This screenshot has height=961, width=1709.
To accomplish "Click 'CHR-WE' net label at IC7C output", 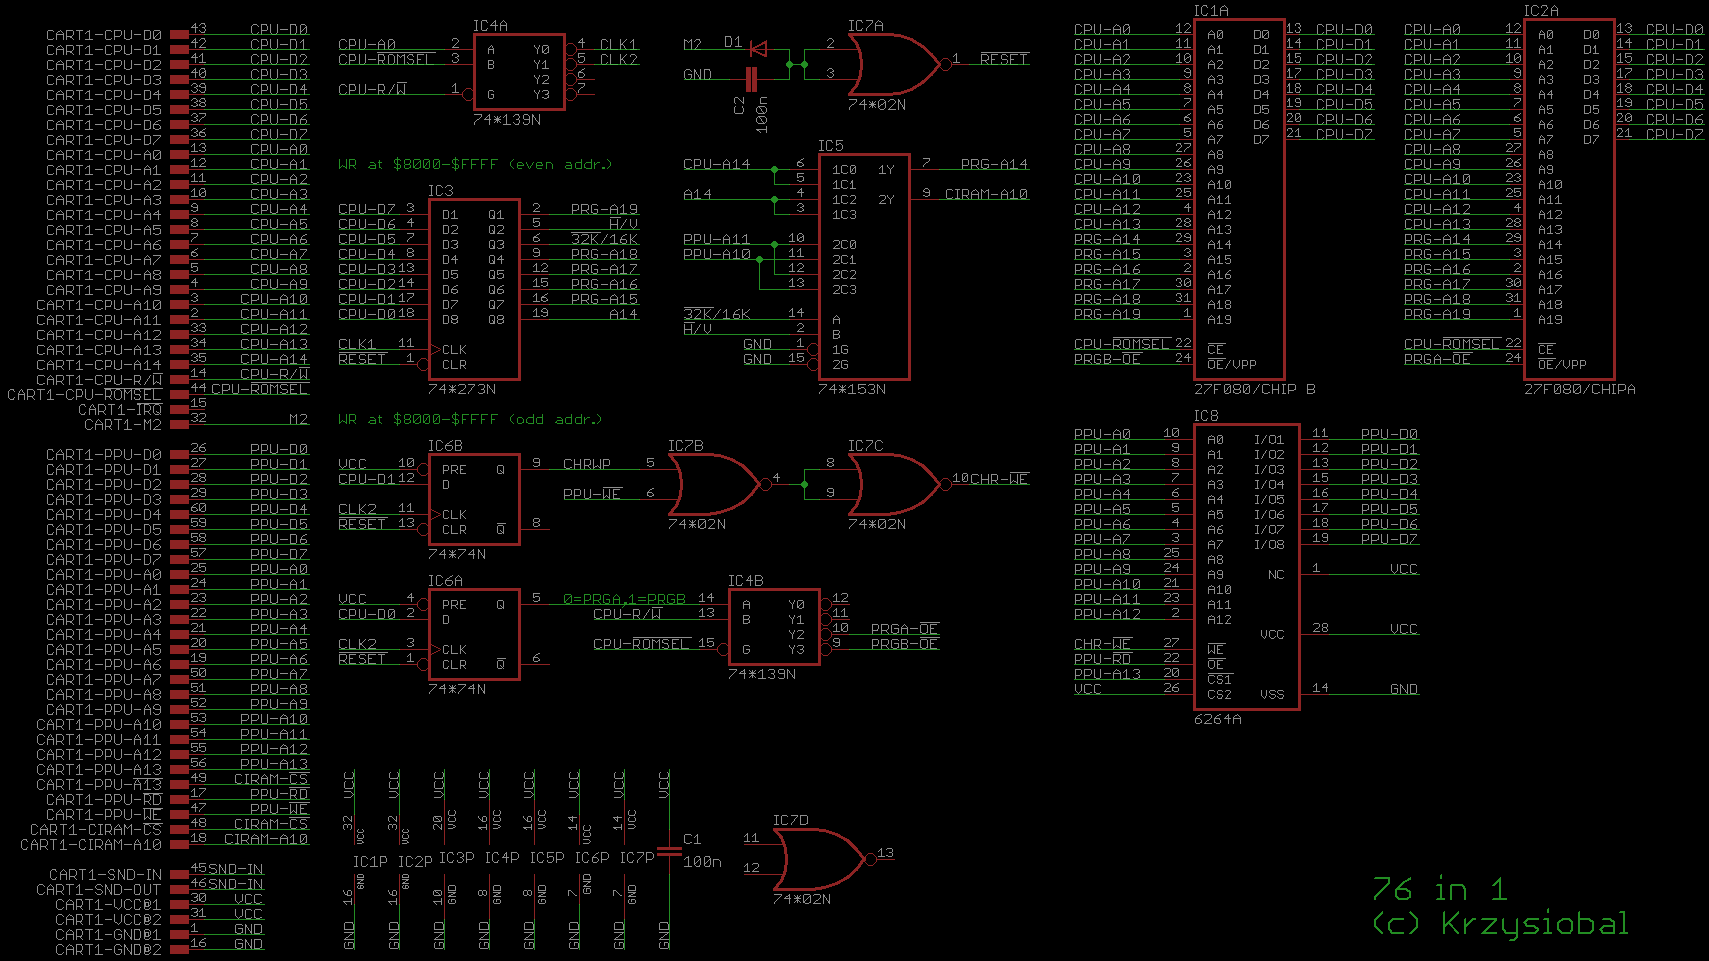I will click(999, 479).
